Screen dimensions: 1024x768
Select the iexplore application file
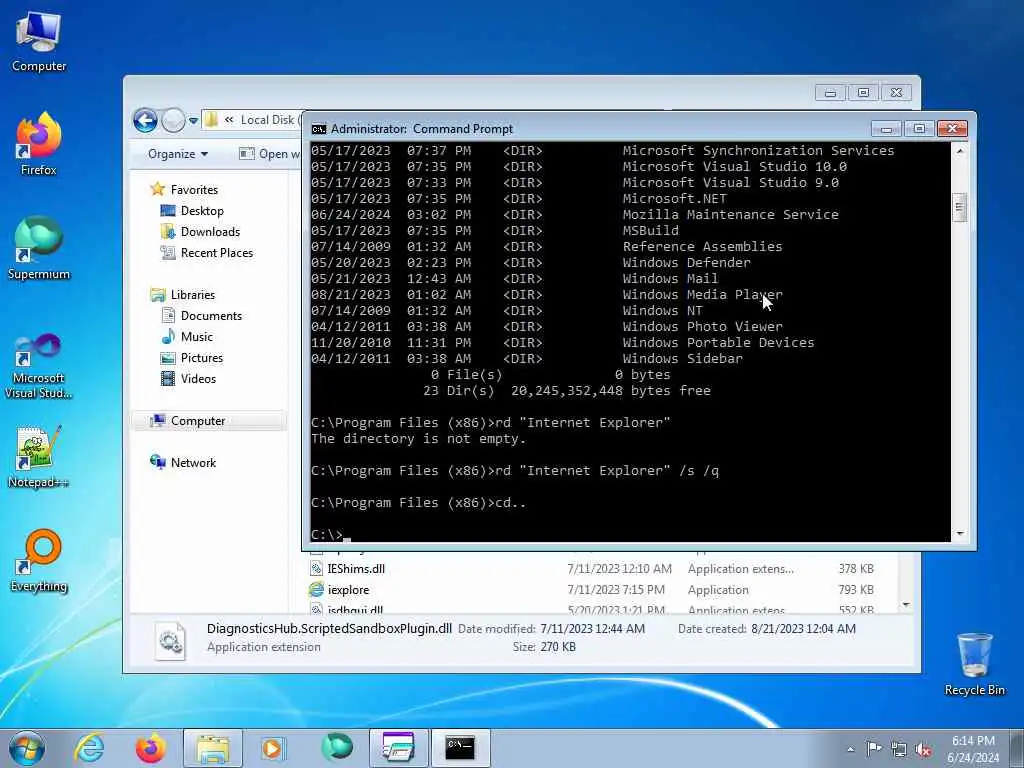[x=348, y=589]
